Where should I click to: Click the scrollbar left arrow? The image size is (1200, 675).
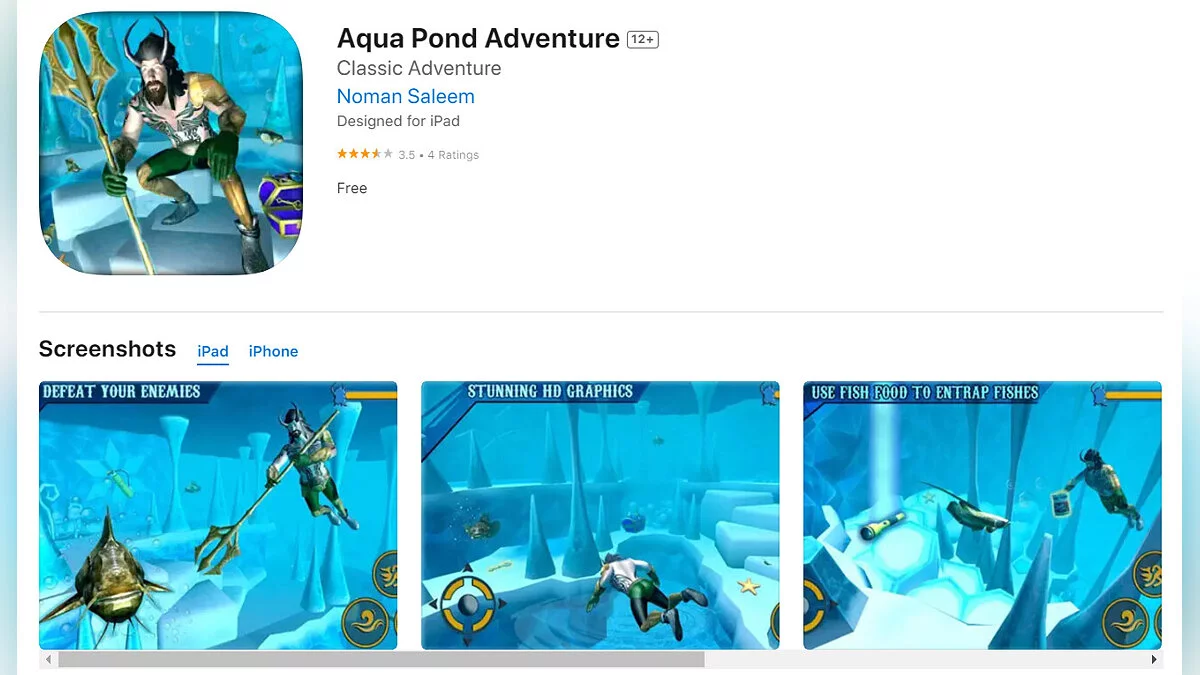coord(46,660)
